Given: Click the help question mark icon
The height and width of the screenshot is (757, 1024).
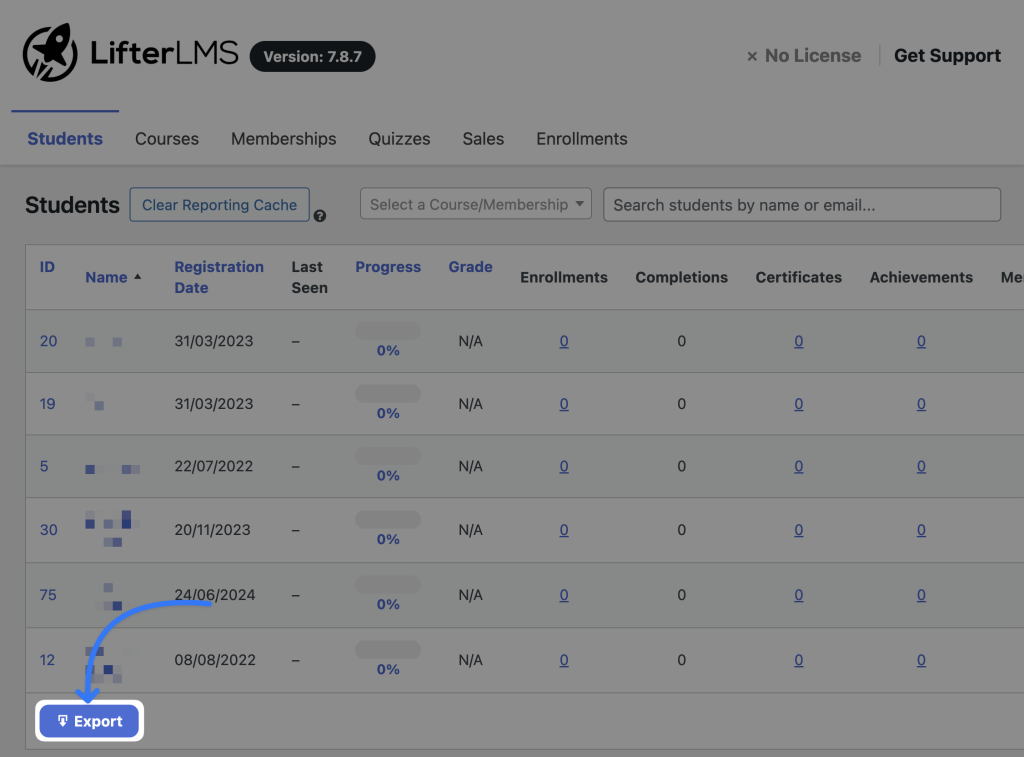Looking at the screenshot, I should coord(320,214).
